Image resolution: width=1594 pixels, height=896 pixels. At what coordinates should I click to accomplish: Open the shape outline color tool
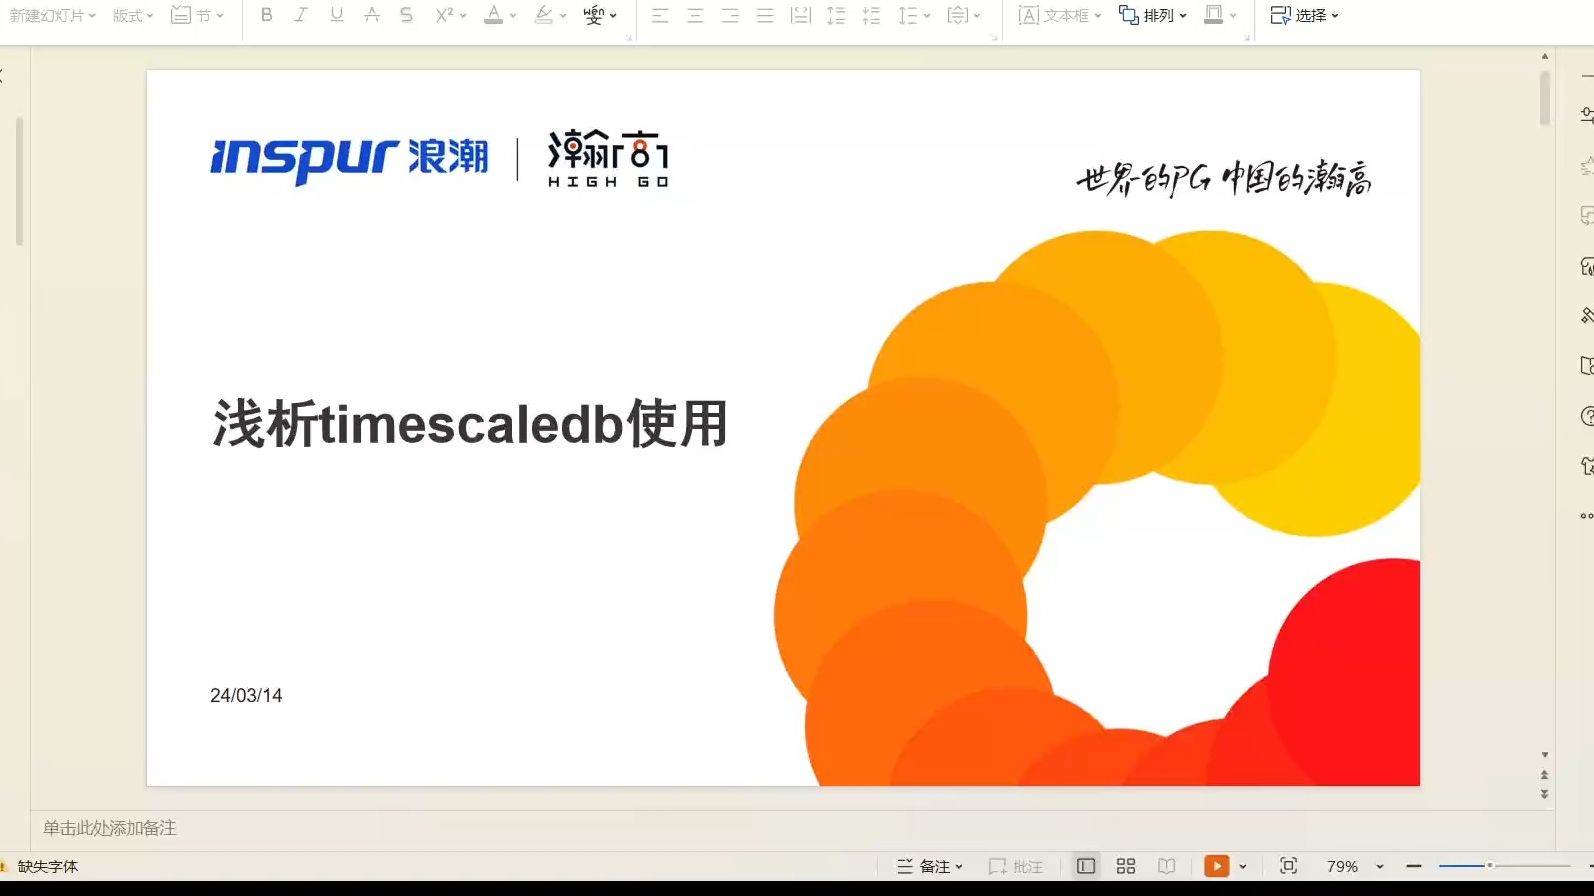click(1213, 15)
